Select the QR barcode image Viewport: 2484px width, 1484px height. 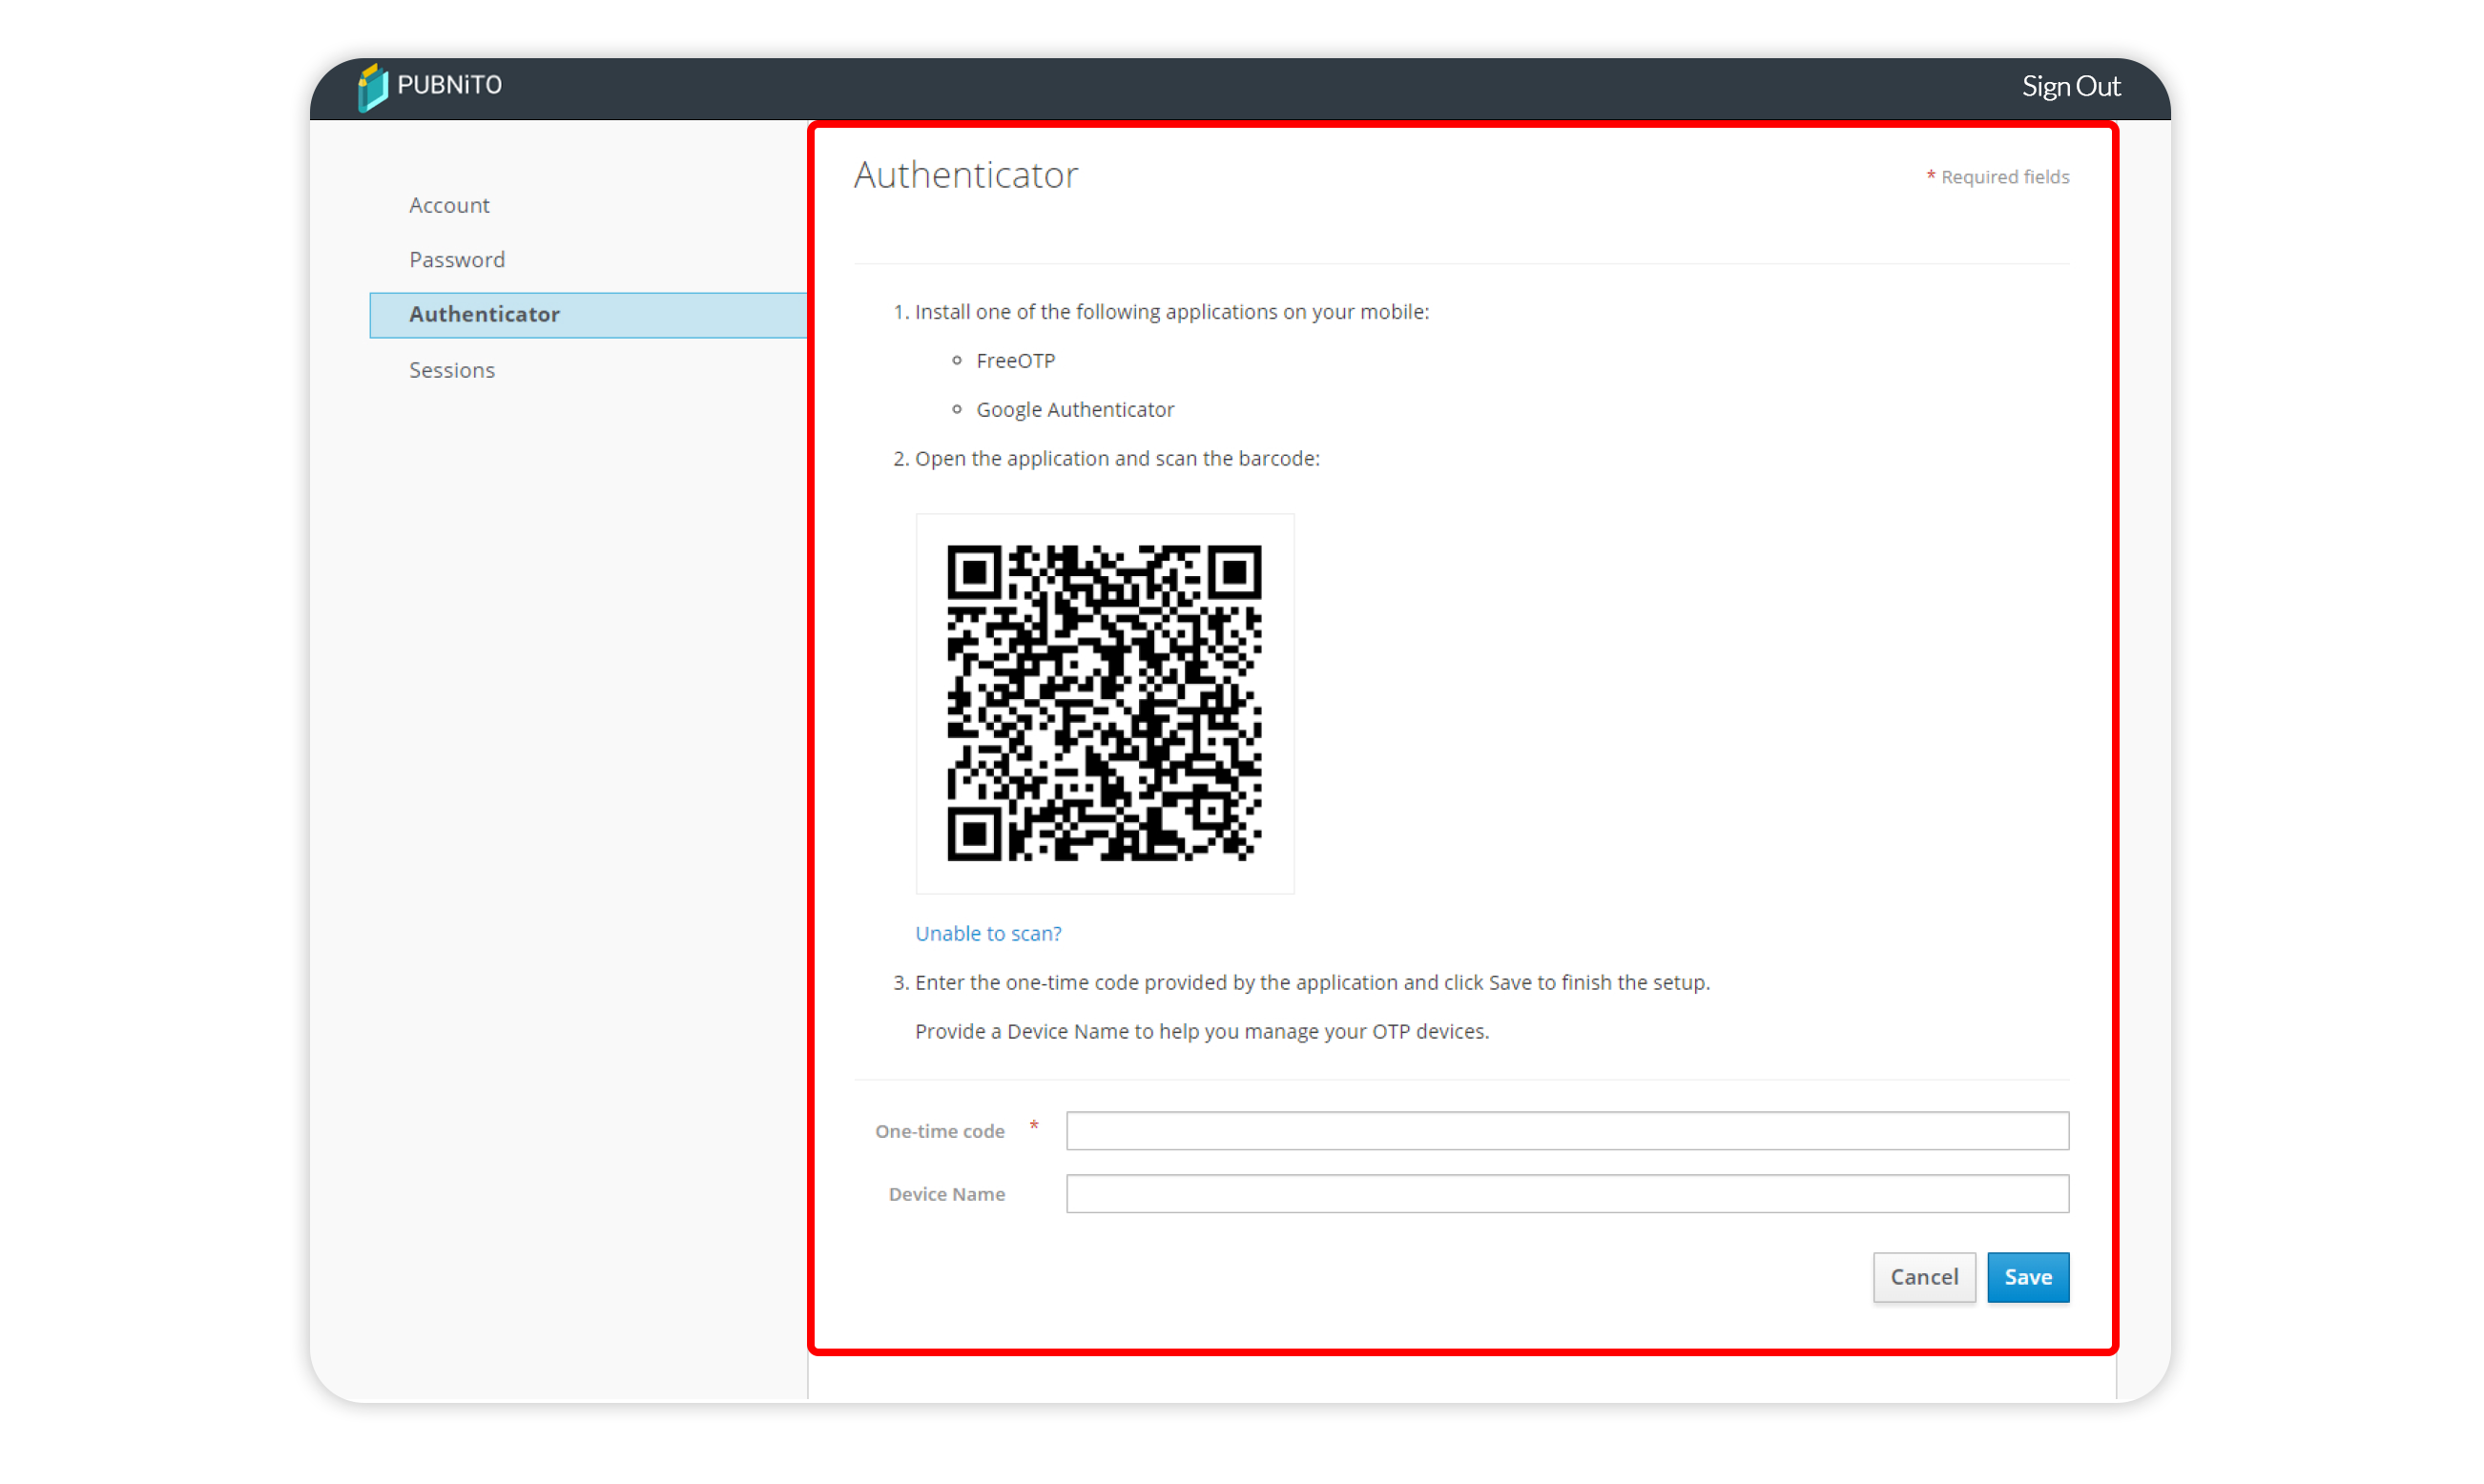(1104, 702)
